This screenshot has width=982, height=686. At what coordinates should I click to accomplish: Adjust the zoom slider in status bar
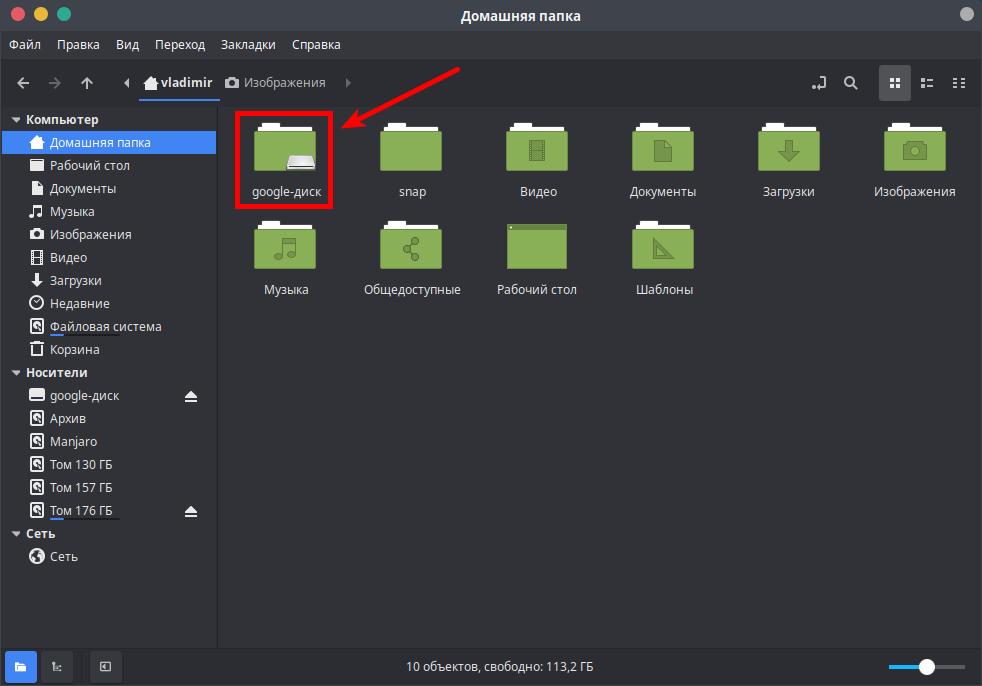(x=927, y=666)
